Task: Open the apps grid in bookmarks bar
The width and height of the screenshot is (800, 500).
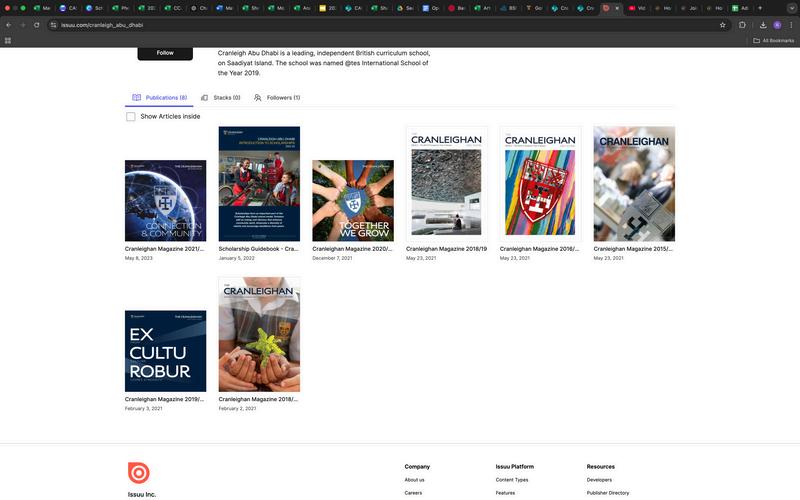Action: (8, 40)
